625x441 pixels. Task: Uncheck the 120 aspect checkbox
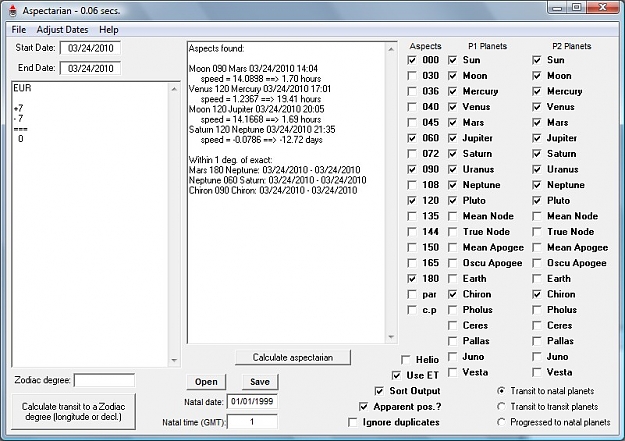point(412,201)
